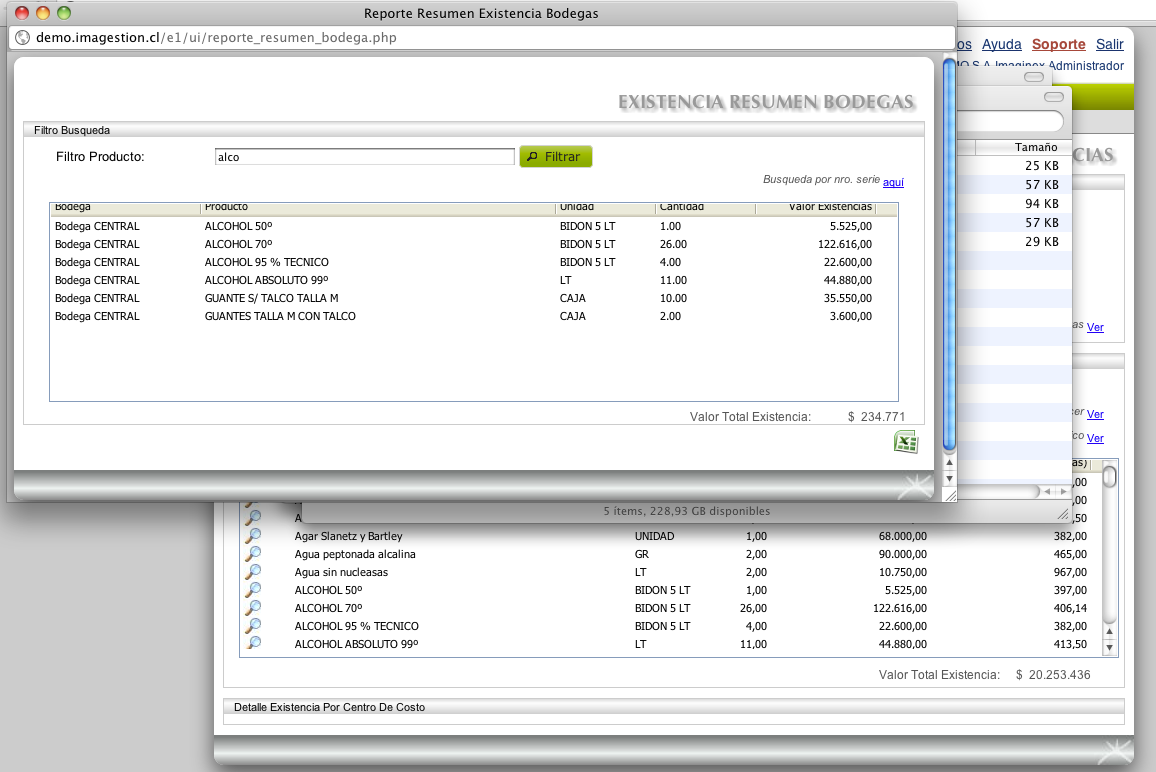
Task: Open magnifier icon for Agar Slanetz y Bartley
Action: click(254, 535)
